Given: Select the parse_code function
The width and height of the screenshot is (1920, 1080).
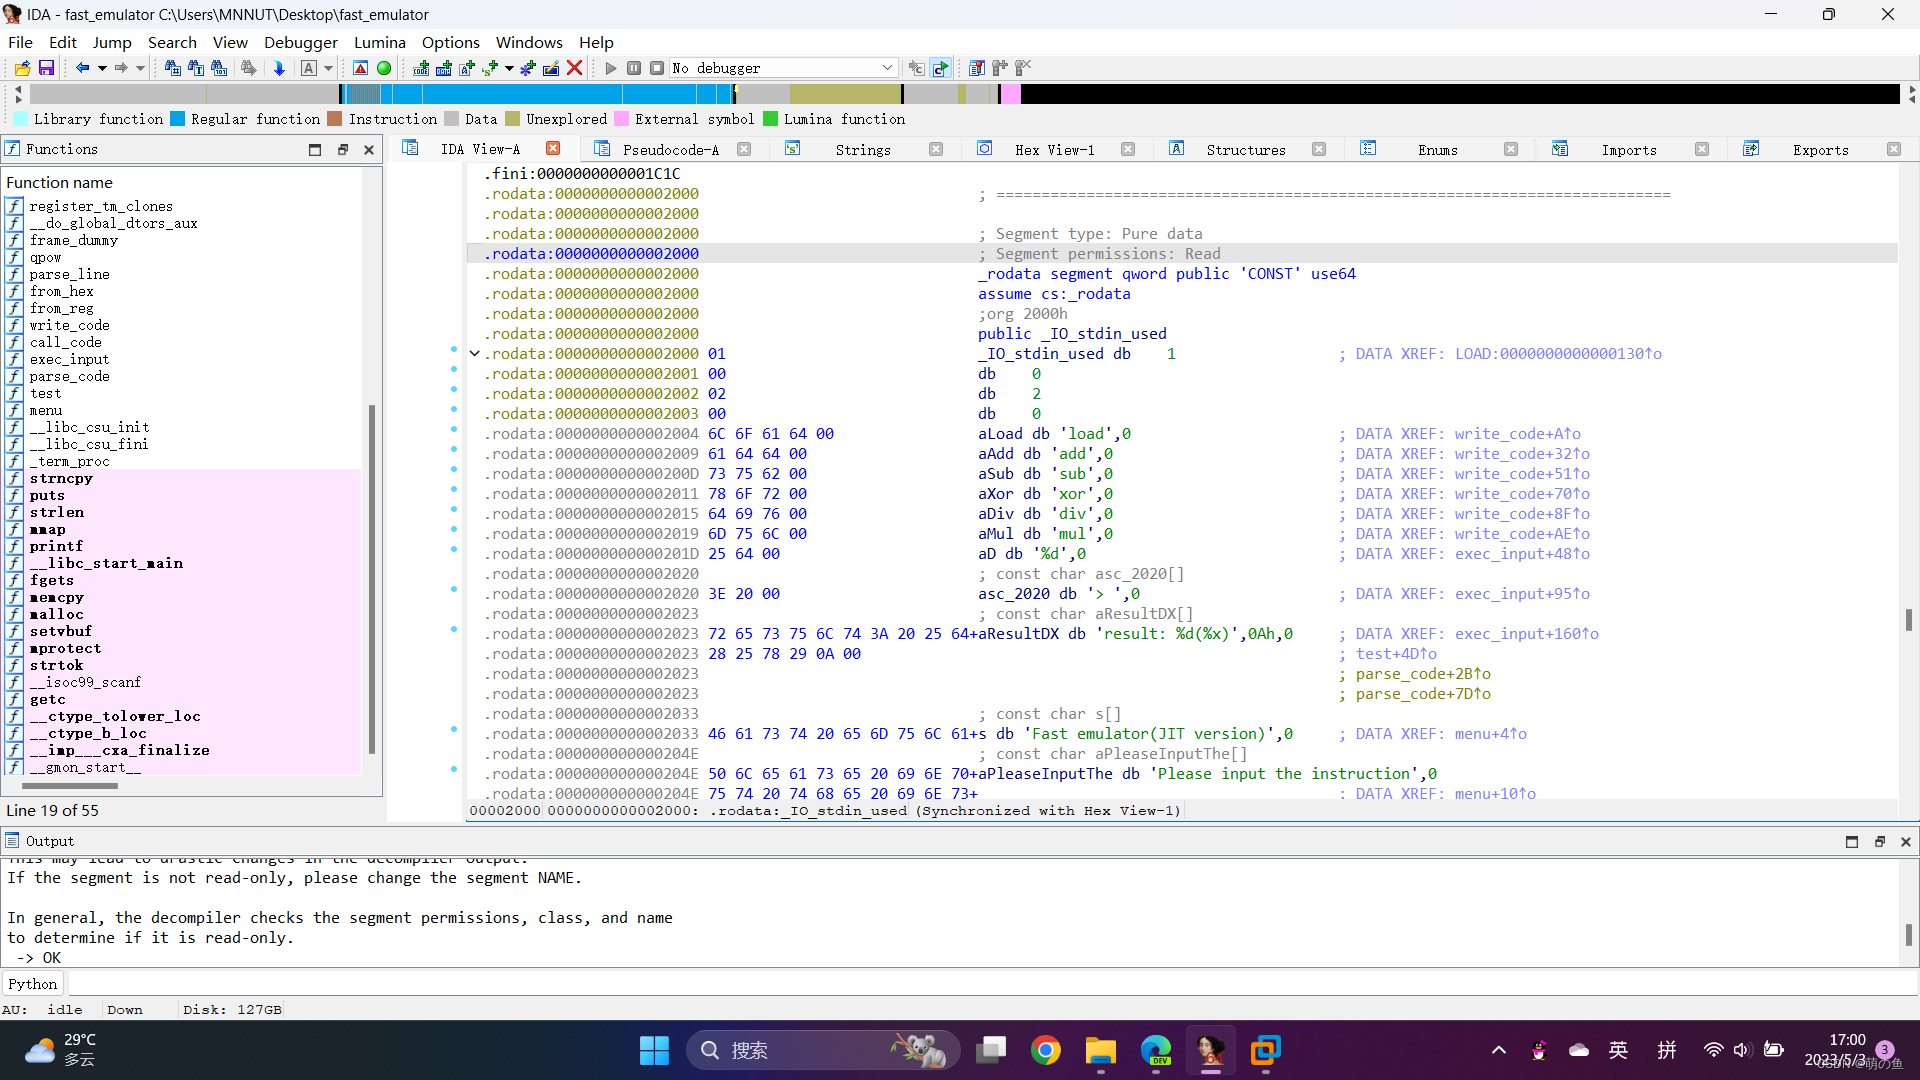Looking at the screenshot, I should coord(69,376).
